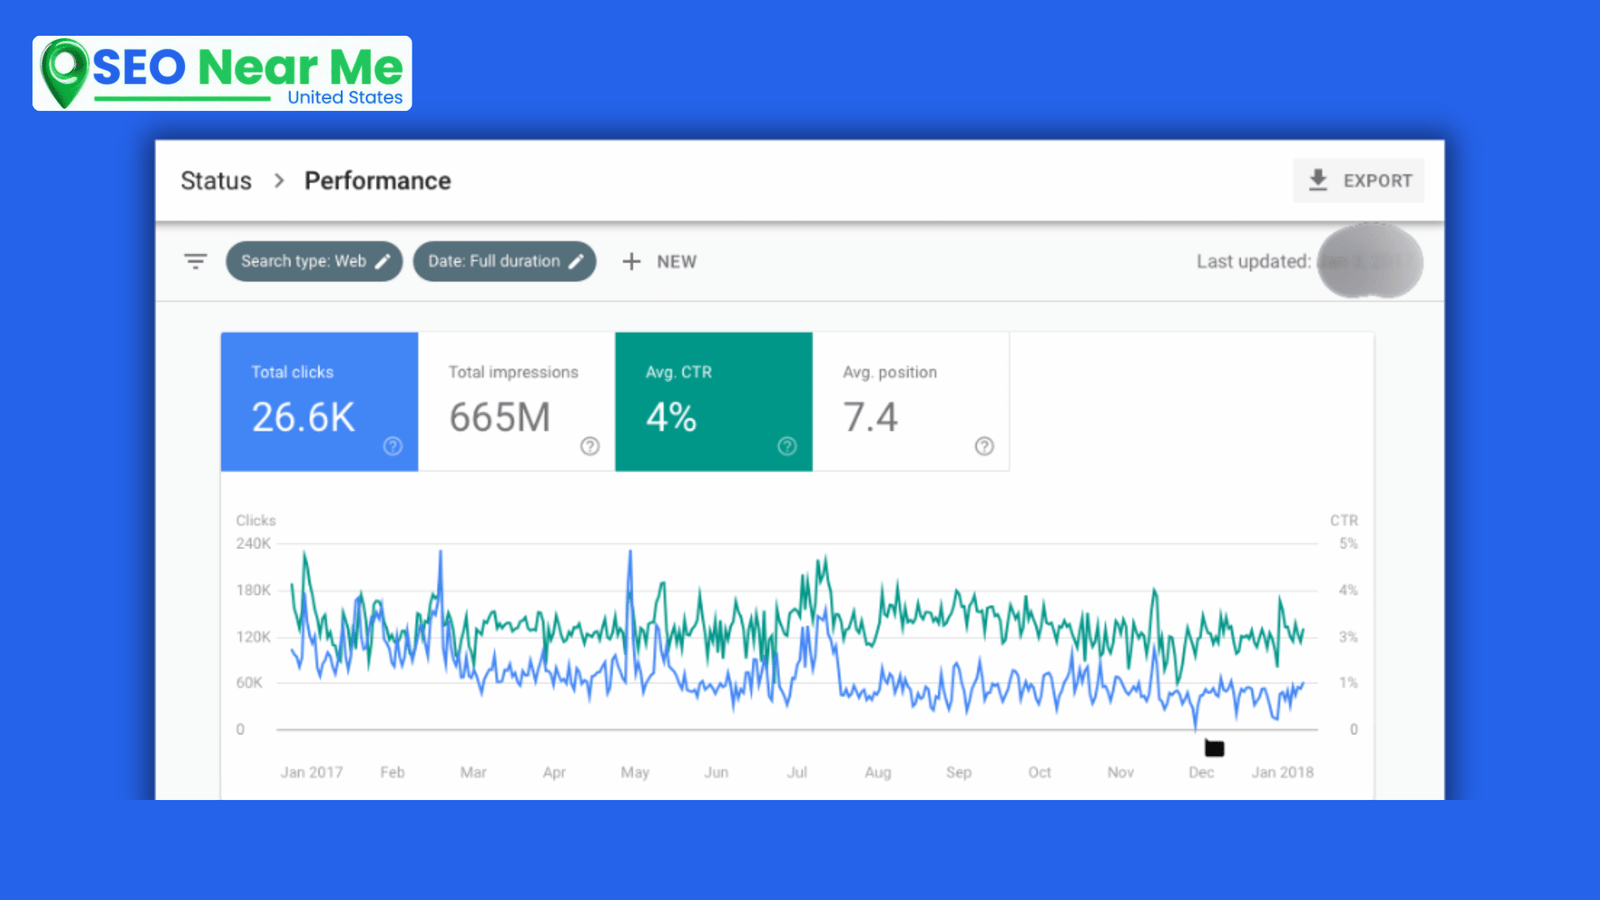Viewport: 1600px width, 900px height.
Task: Go to Status in the breadcrumb
Action: click(216, 181)
